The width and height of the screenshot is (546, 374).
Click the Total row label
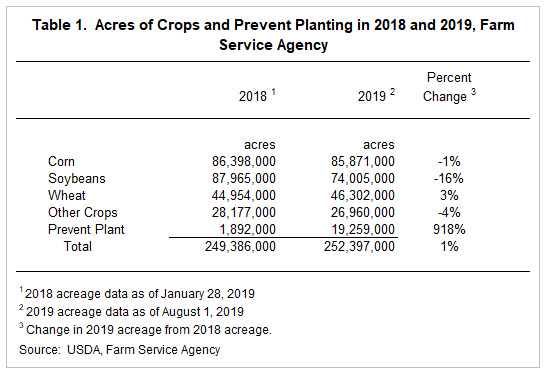point(78,247)
